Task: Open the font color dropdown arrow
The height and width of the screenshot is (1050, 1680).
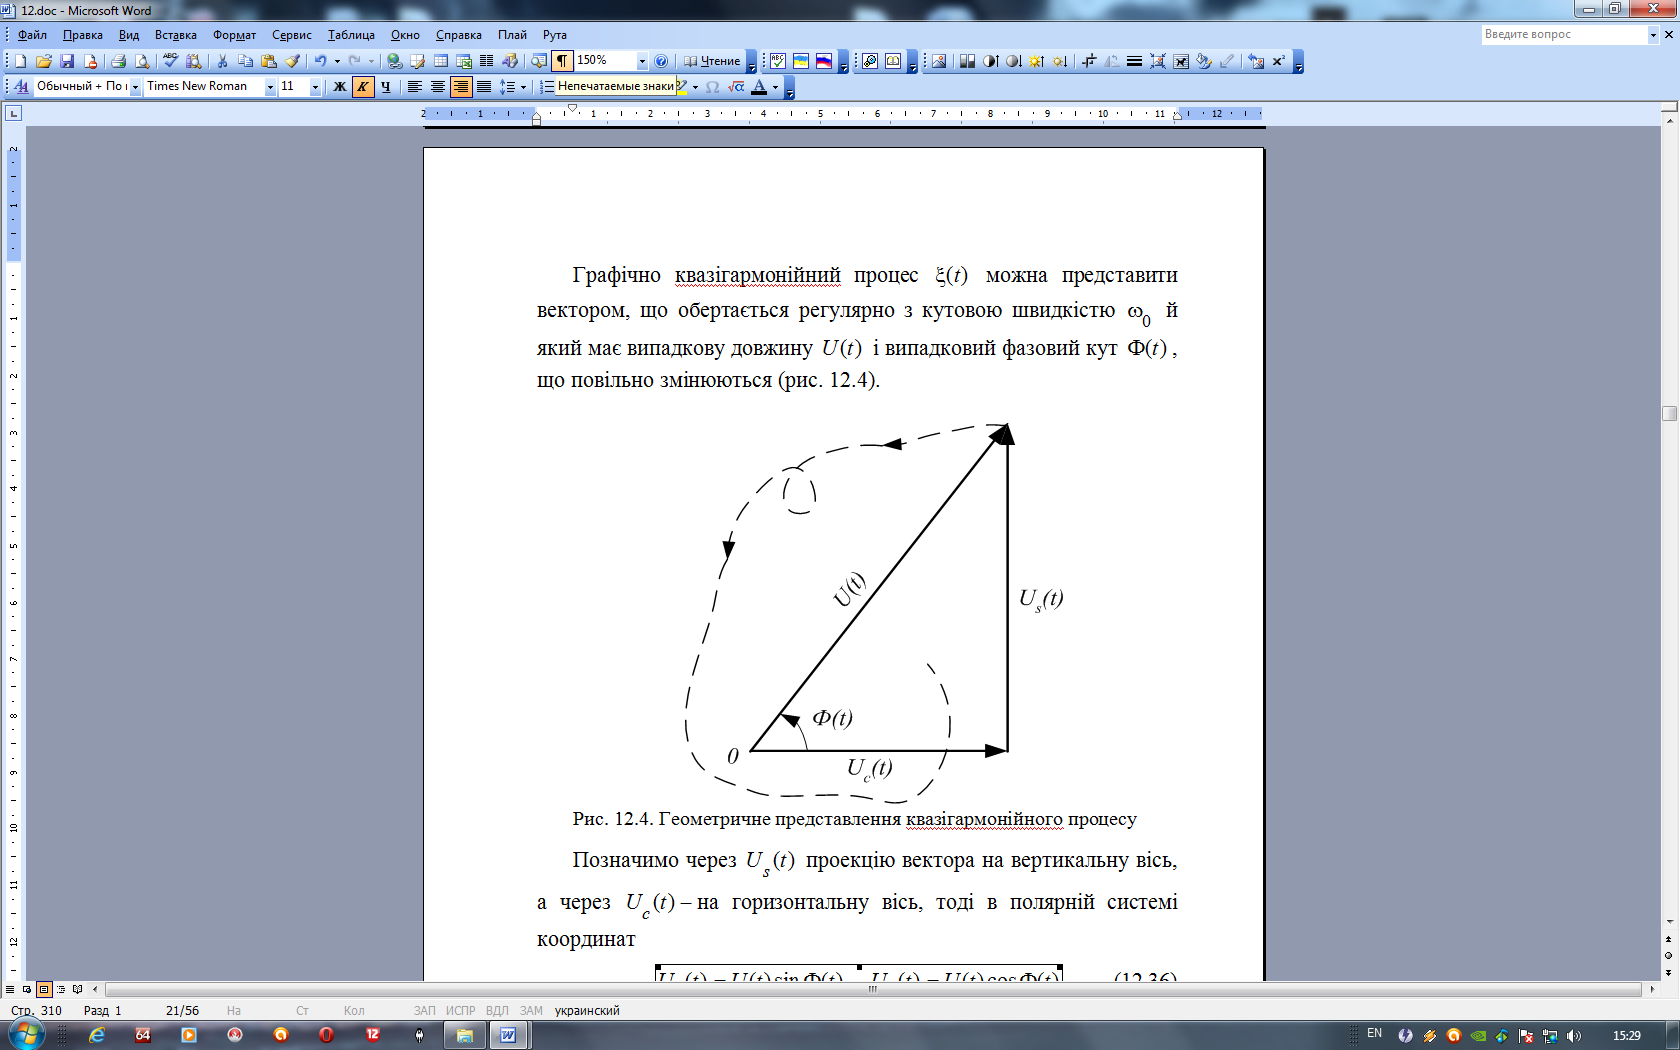Action: [775, 87]
